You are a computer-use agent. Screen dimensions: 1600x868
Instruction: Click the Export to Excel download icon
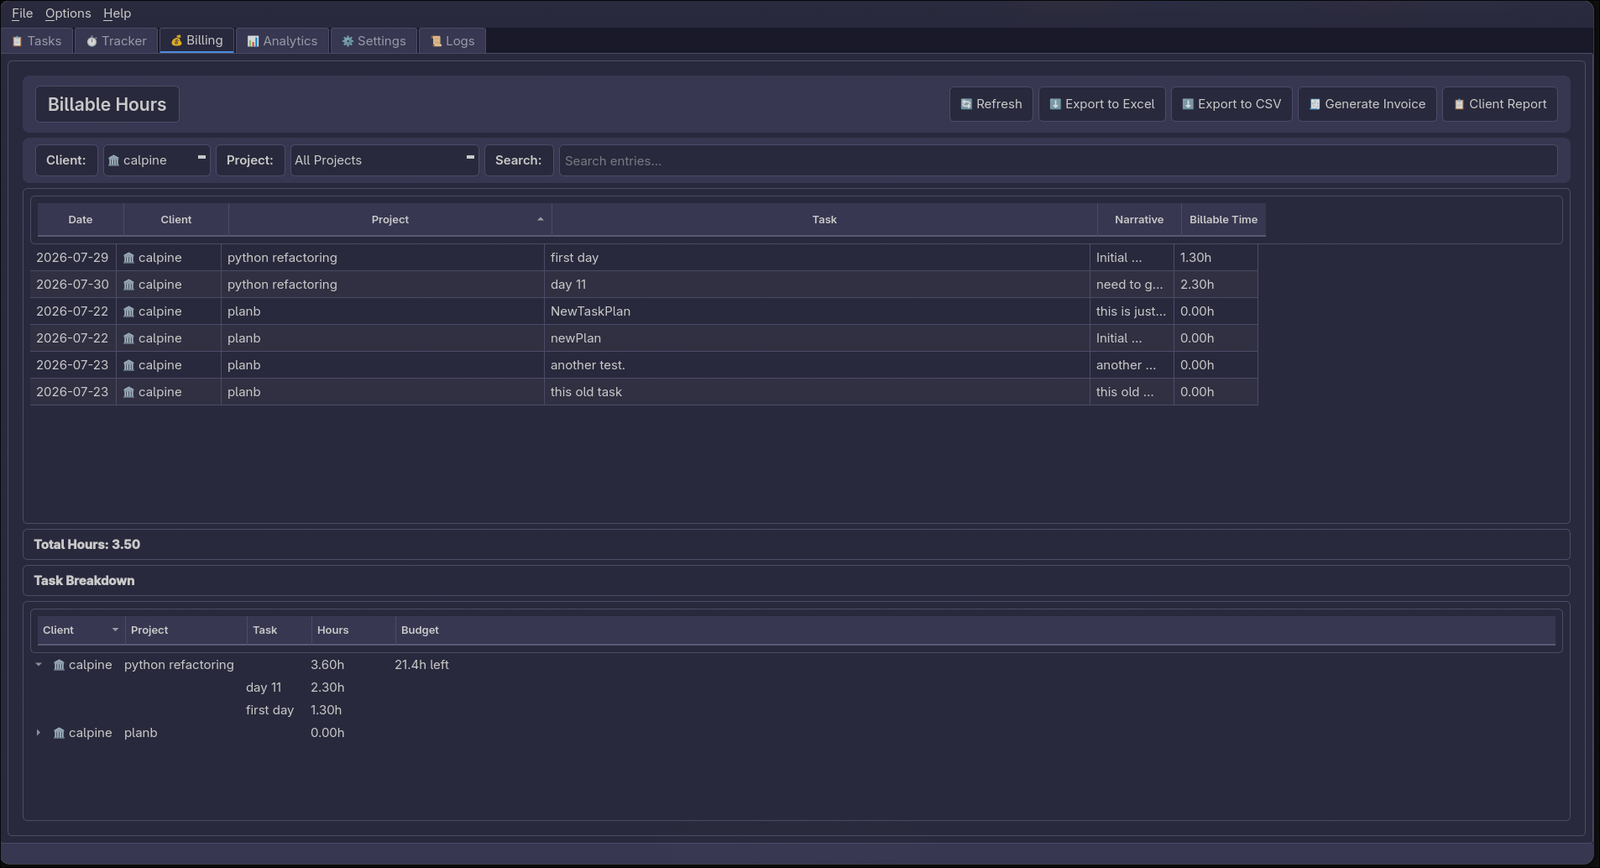coord(1055,104)
